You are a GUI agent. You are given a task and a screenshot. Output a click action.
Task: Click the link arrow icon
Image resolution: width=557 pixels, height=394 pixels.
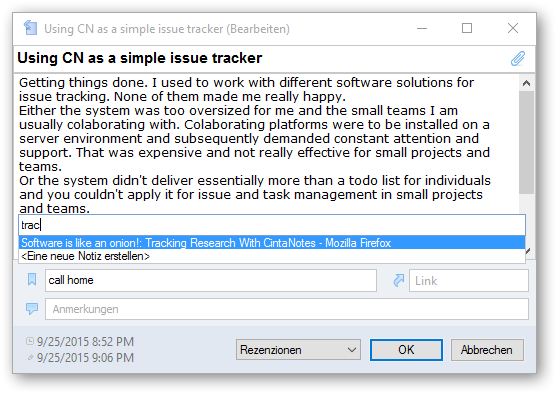pyautogui.click(x=399, y=280)
